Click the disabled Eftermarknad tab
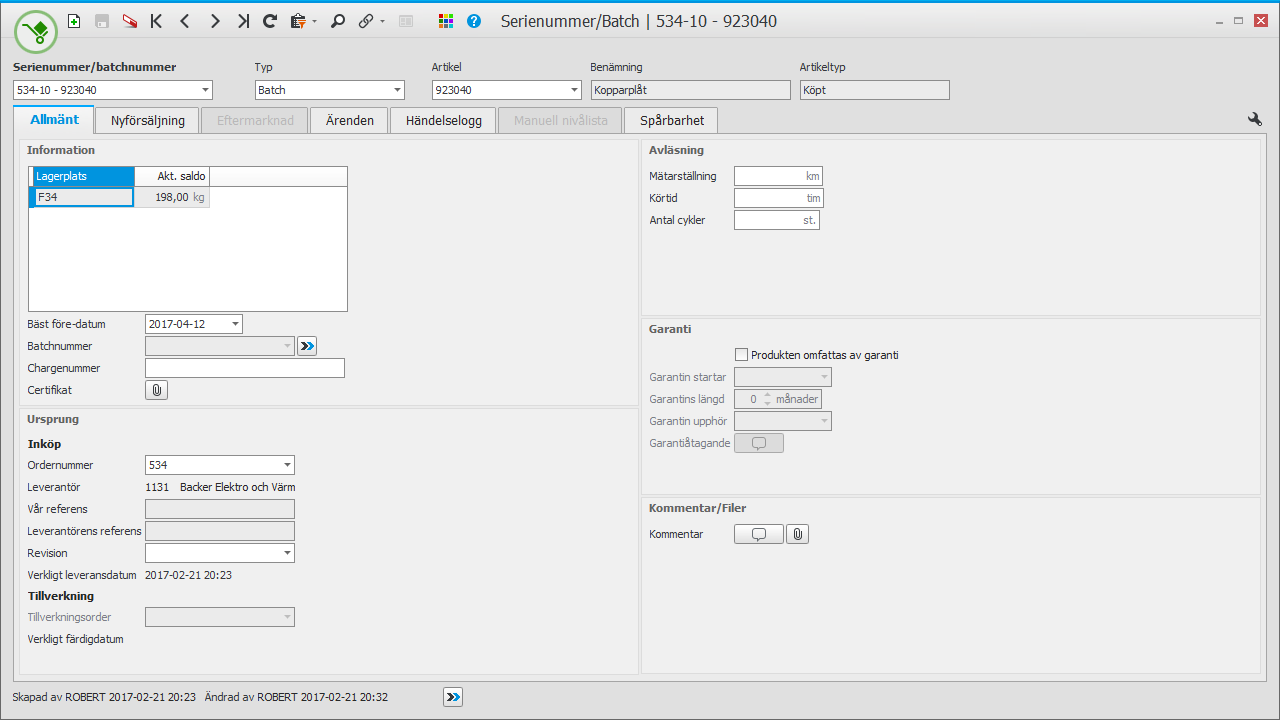1280x720 pixels. pos(254,120)
